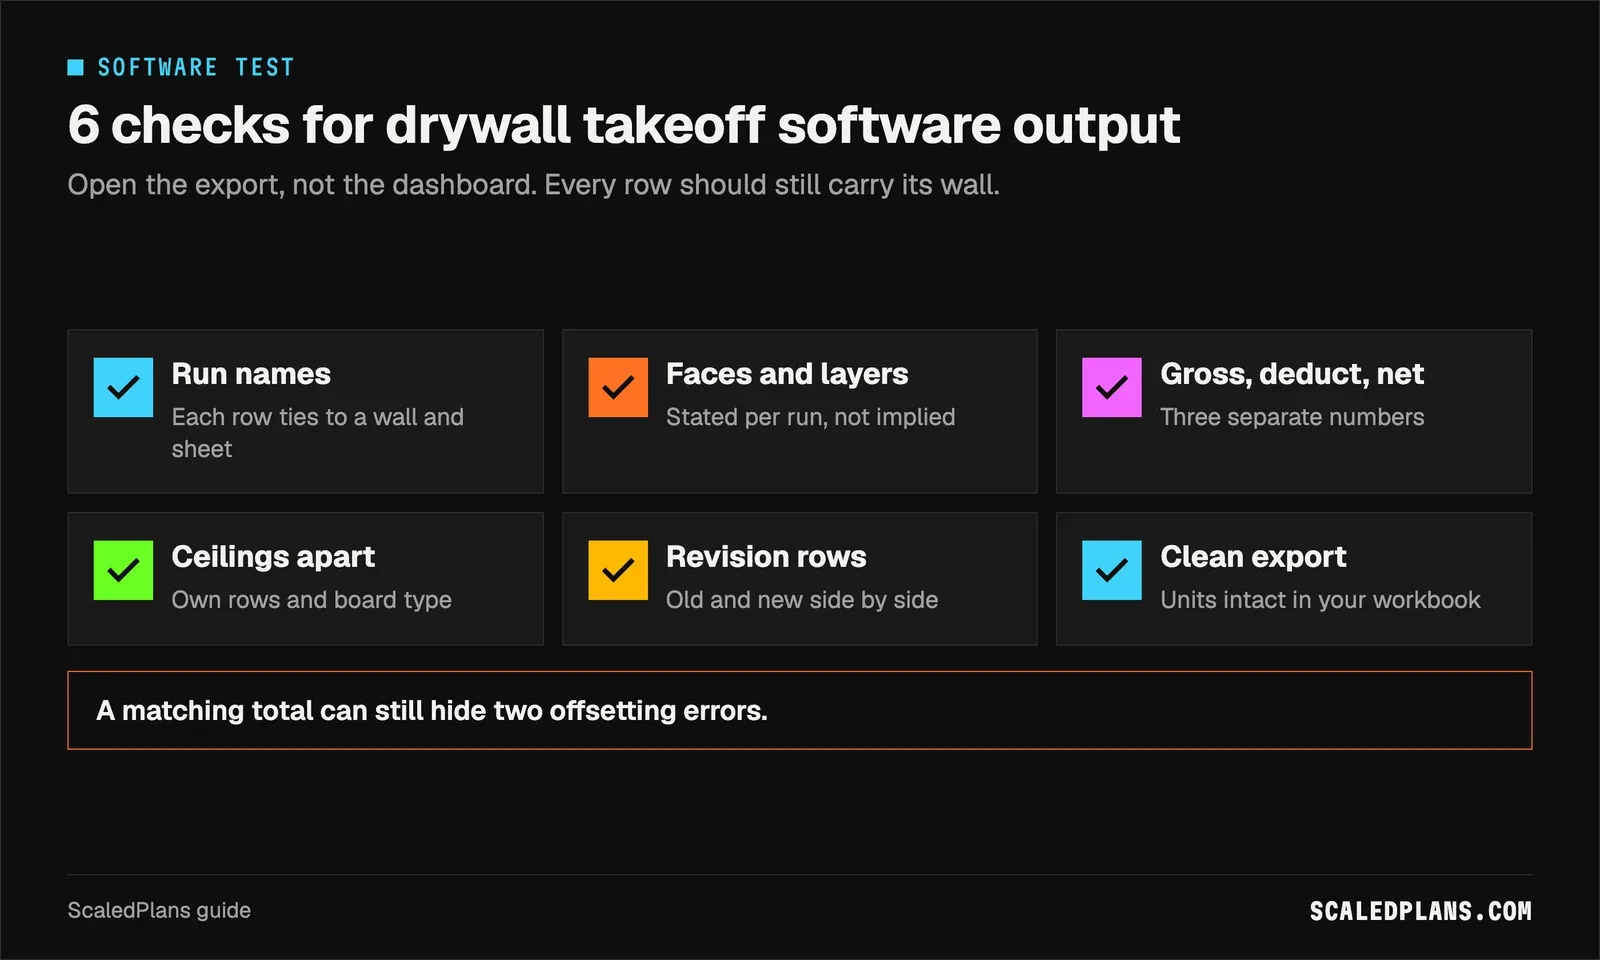Click the green checkmark beside Ceilings apart
Viewport: 1600px width, 960px height.
coord(123,570)
